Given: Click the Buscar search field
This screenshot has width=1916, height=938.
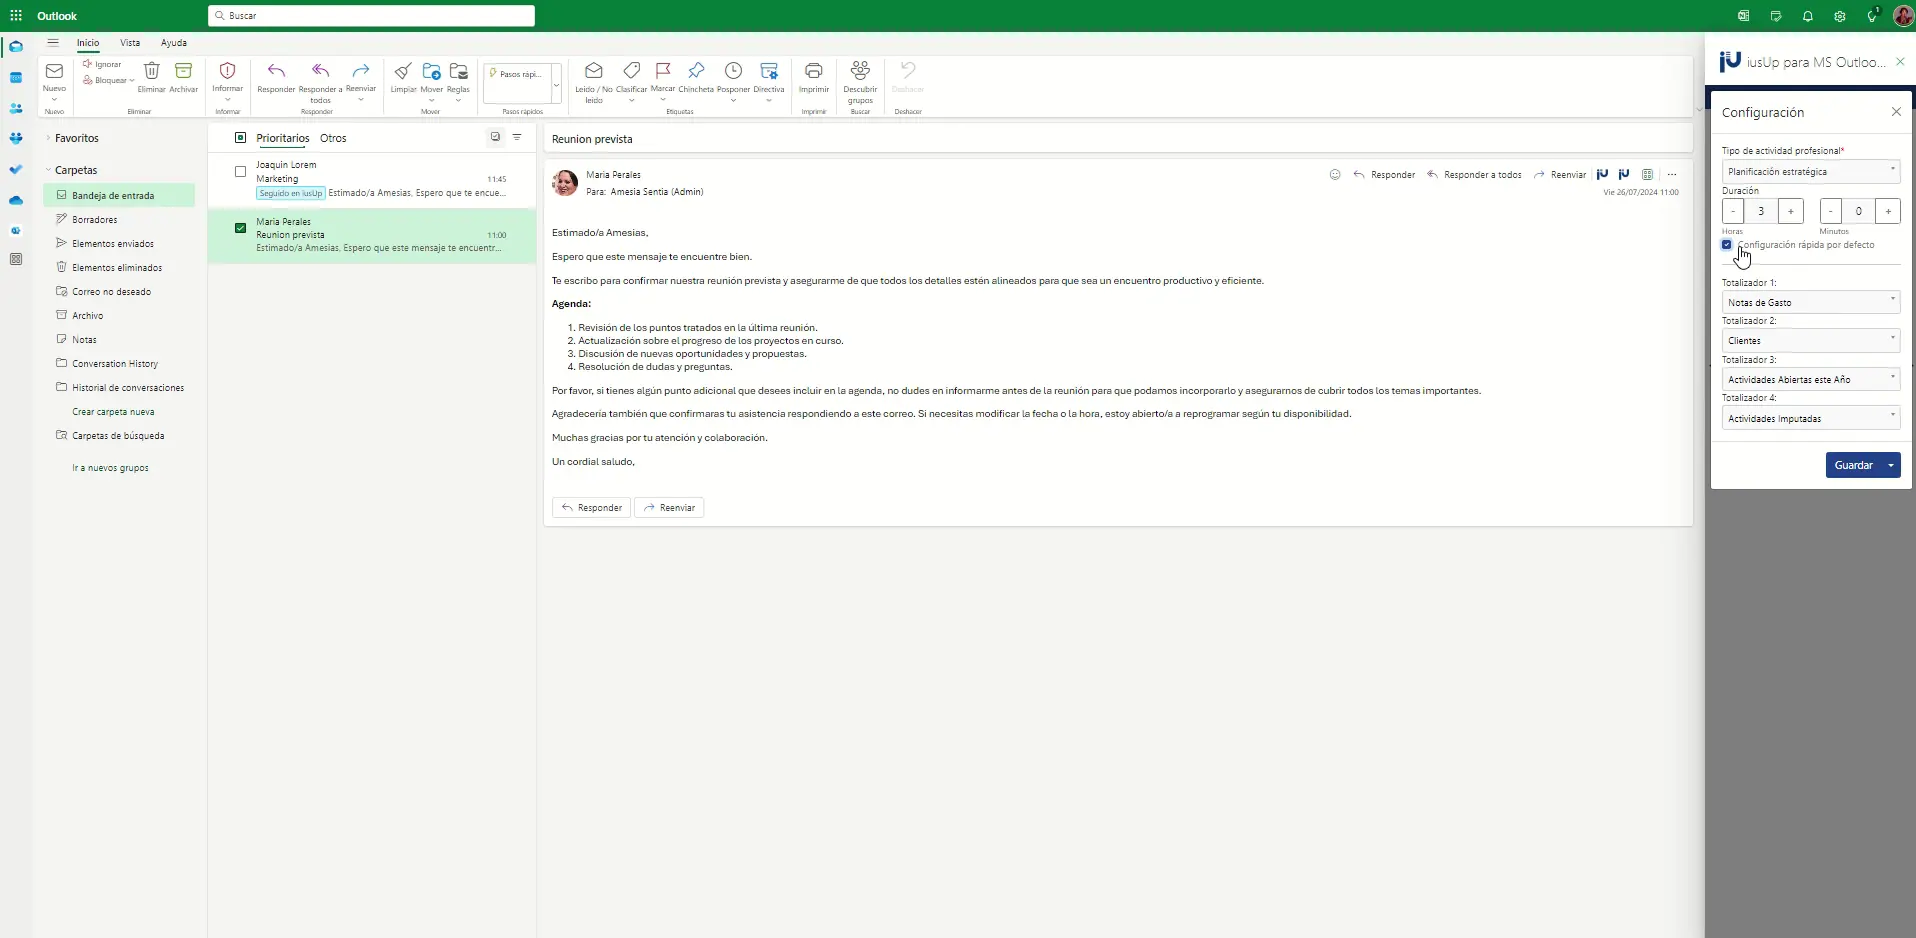Looking at the screenshot, I should click(x=371, y=16).
